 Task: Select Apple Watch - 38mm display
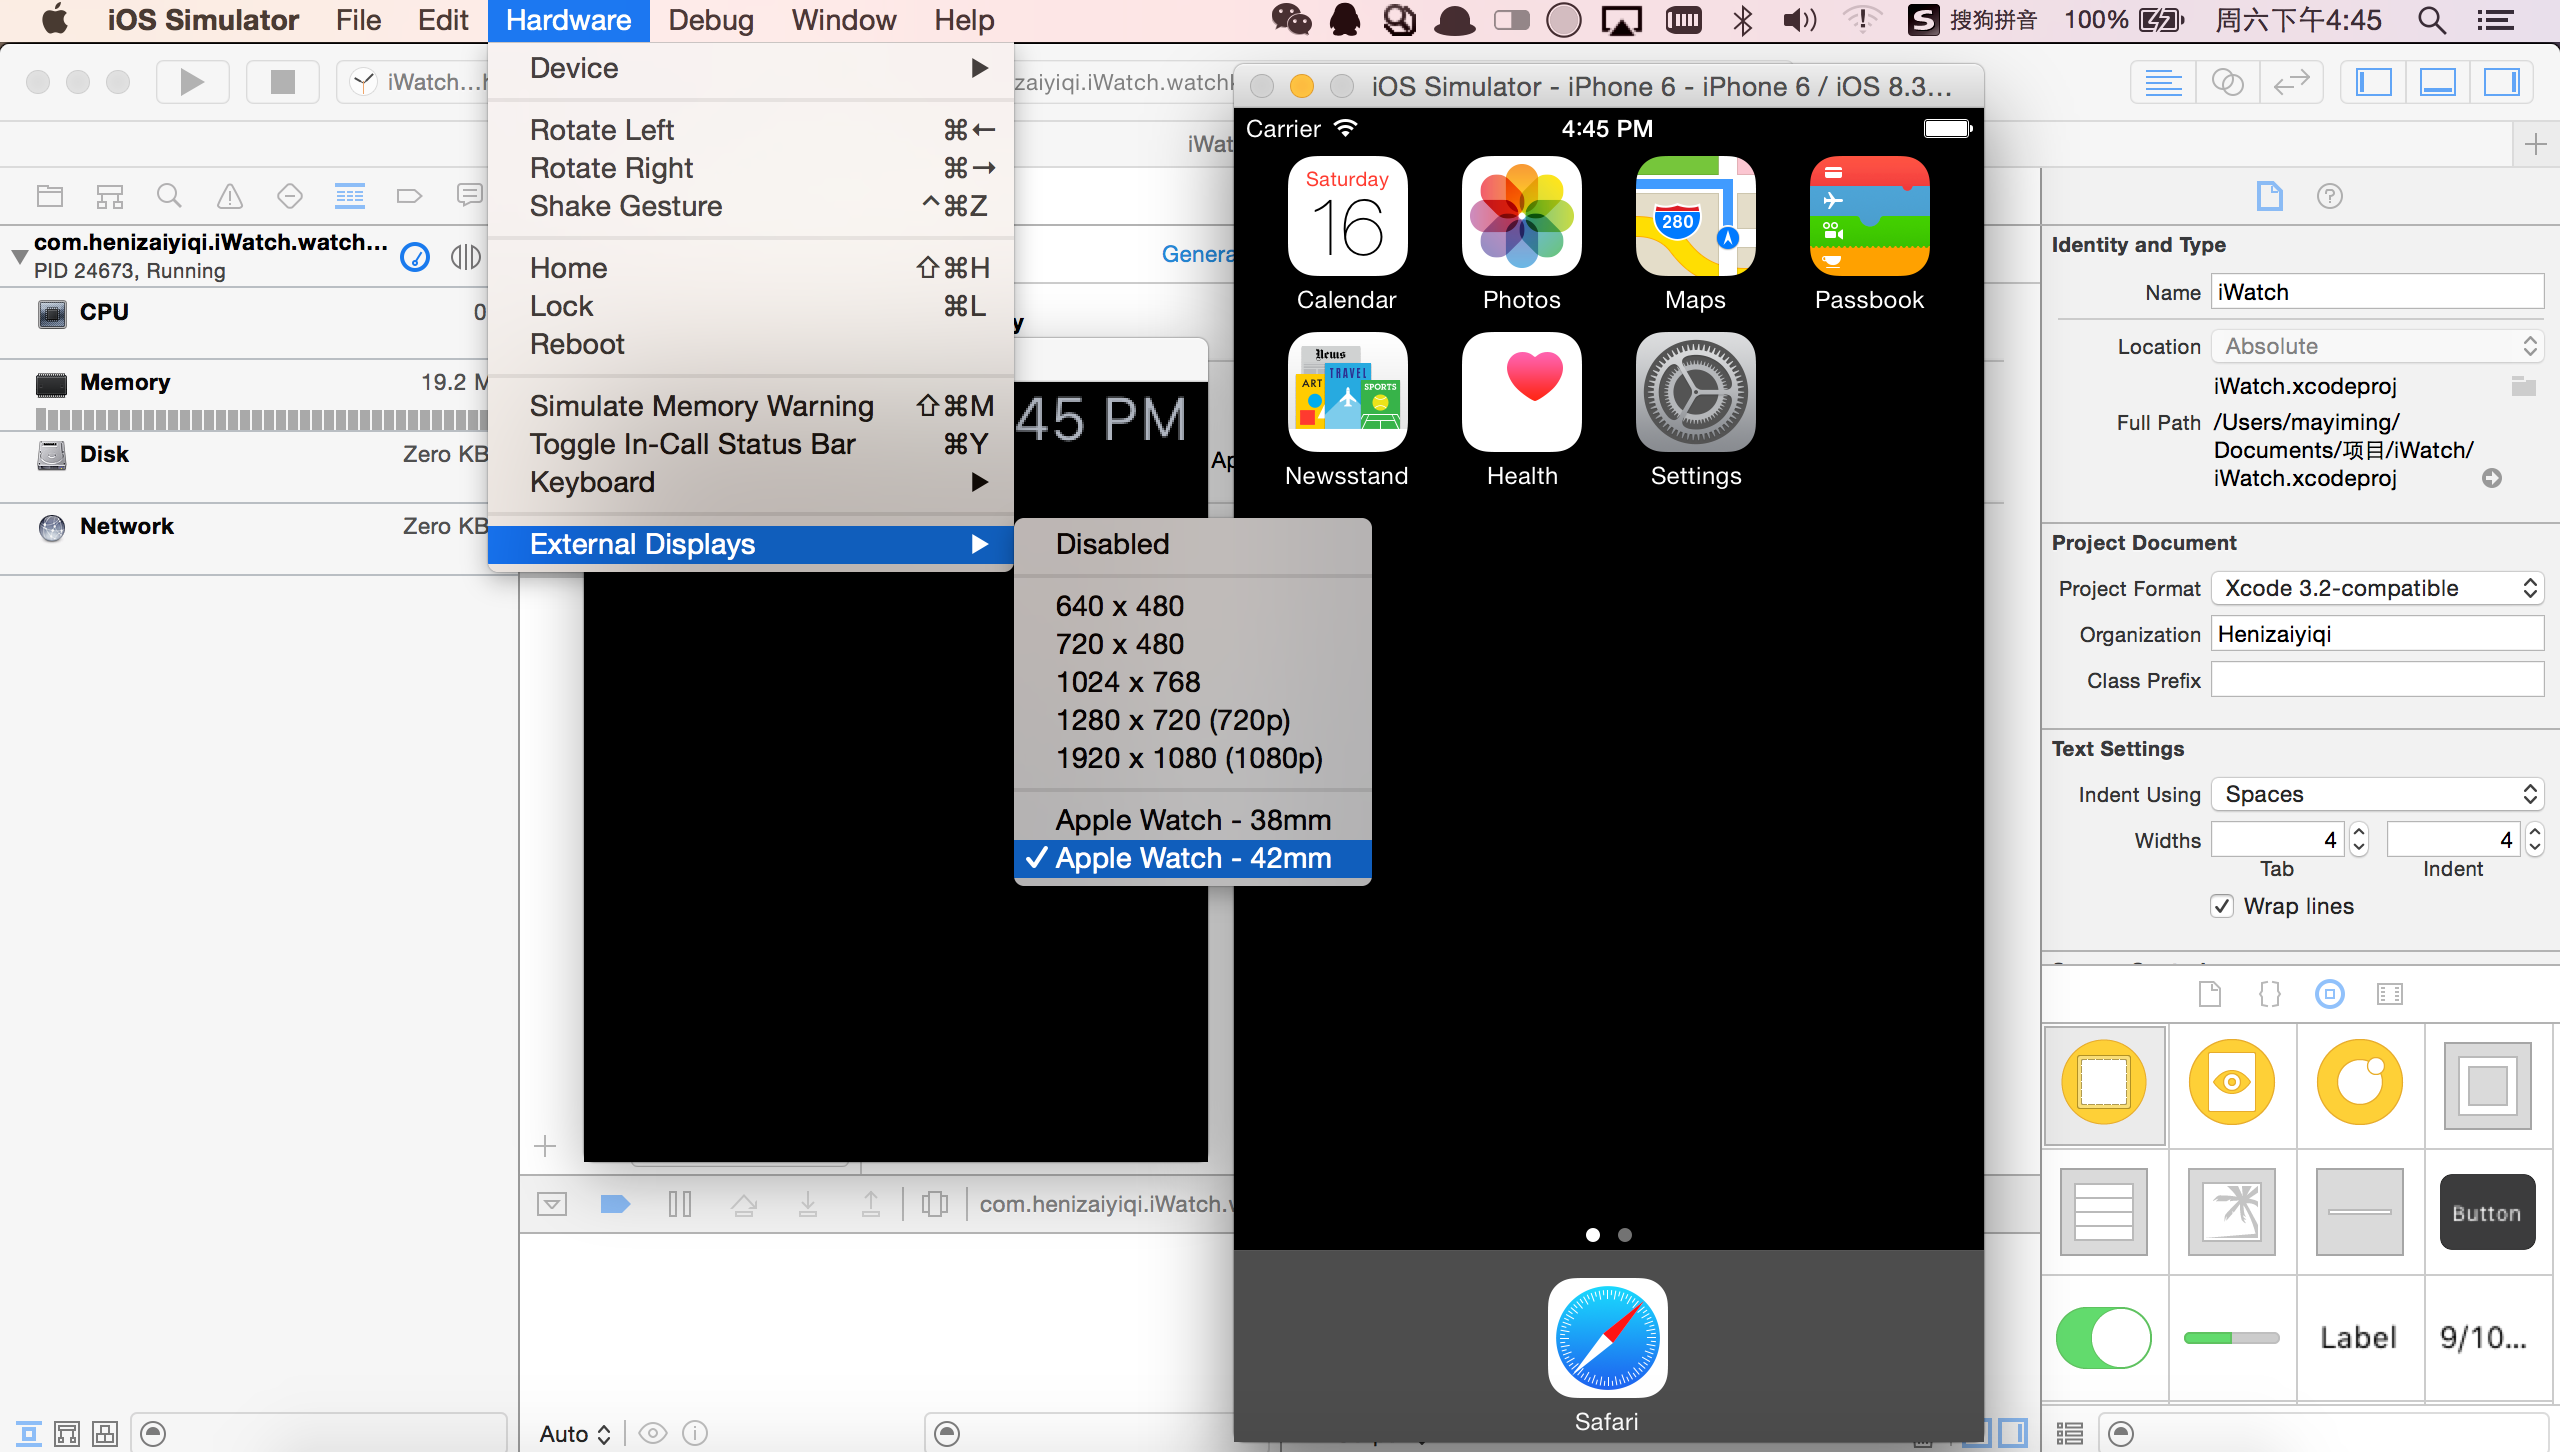coord(1193,820)
